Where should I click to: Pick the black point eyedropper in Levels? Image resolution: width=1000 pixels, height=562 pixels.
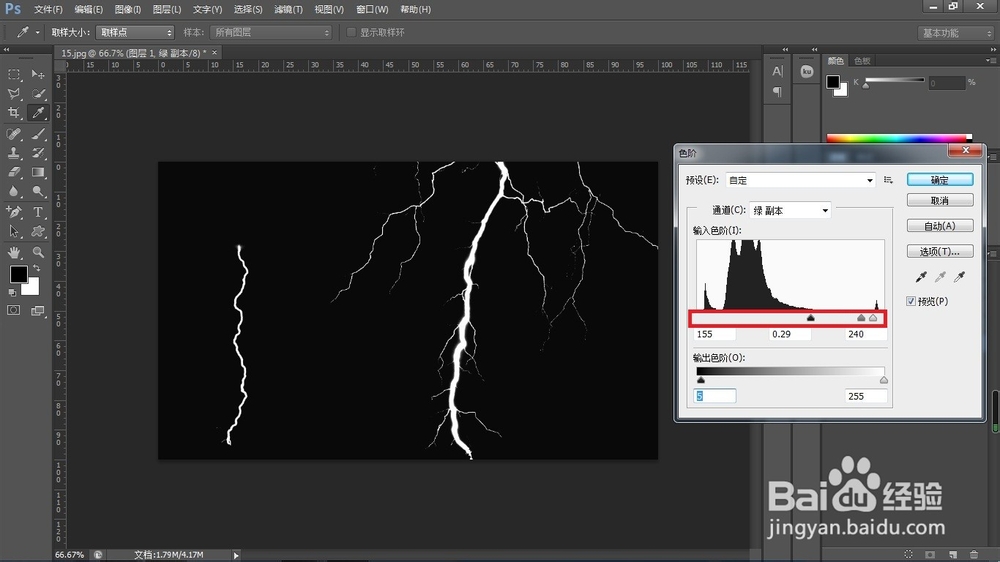pyautogui.click(x=921, y=276)
